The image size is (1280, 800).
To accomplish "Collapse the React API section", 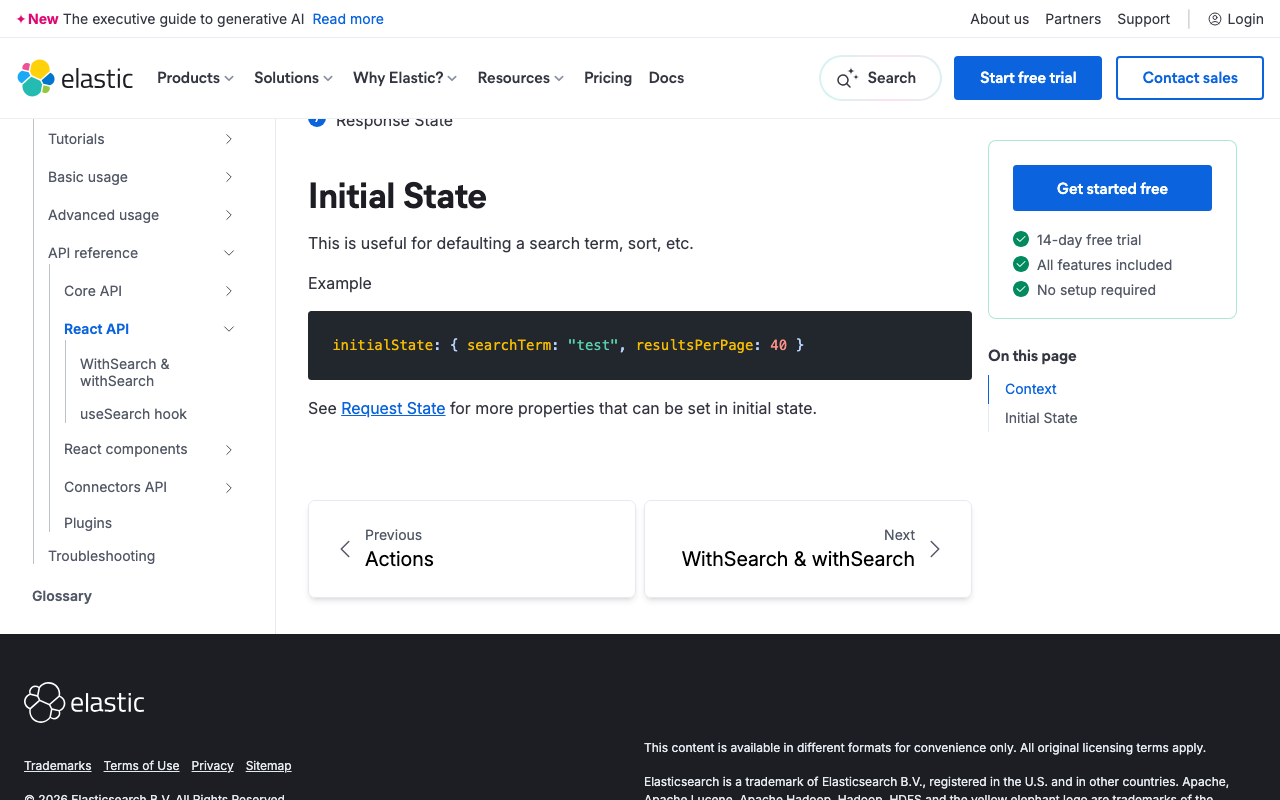I will click(x=229, y=329).
